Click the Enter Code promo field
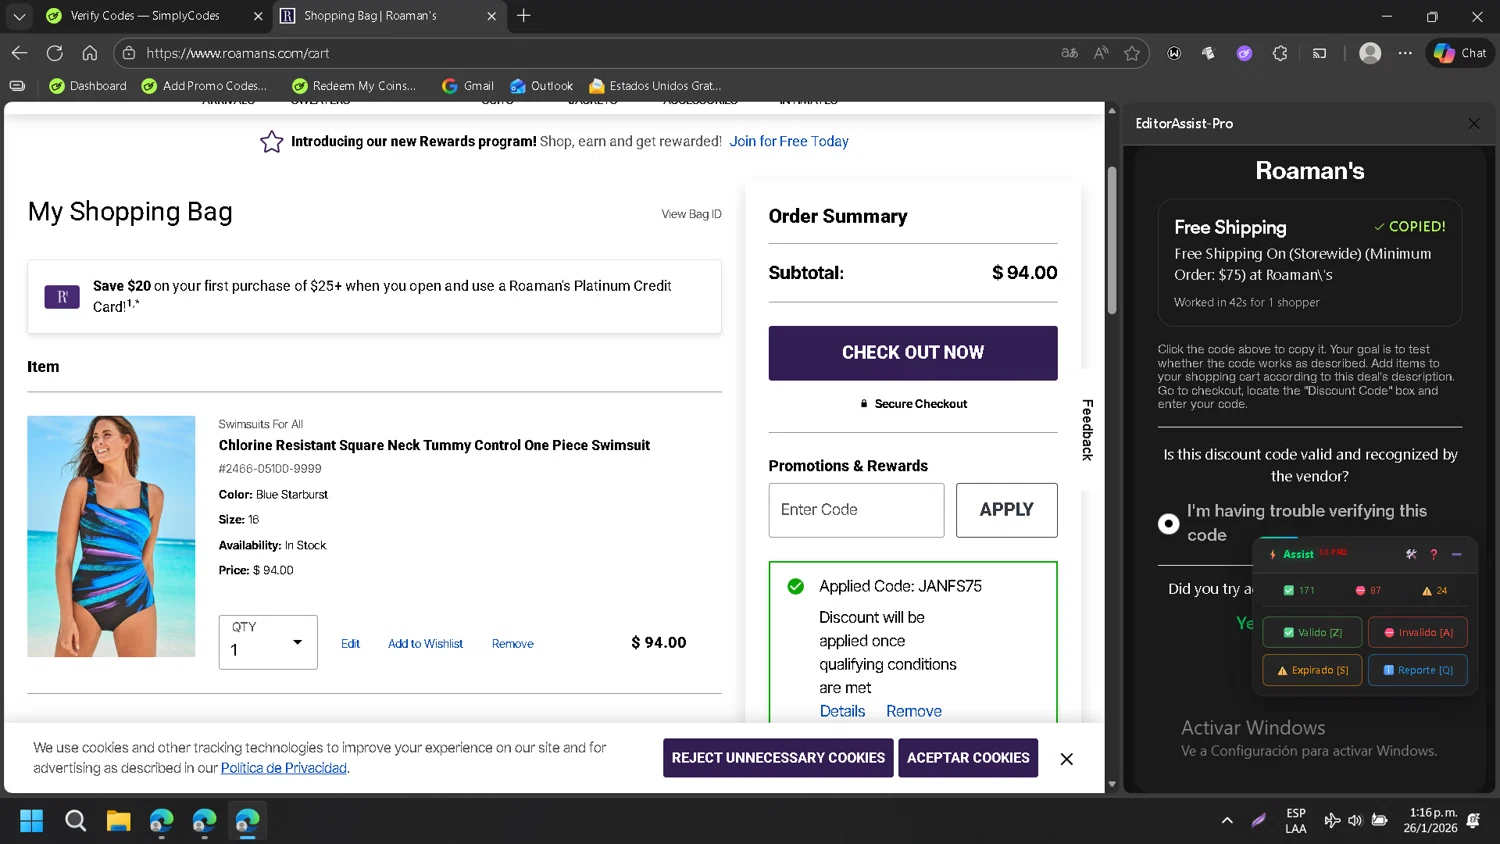Screen dimensions: 1500x844 [856, 510]
